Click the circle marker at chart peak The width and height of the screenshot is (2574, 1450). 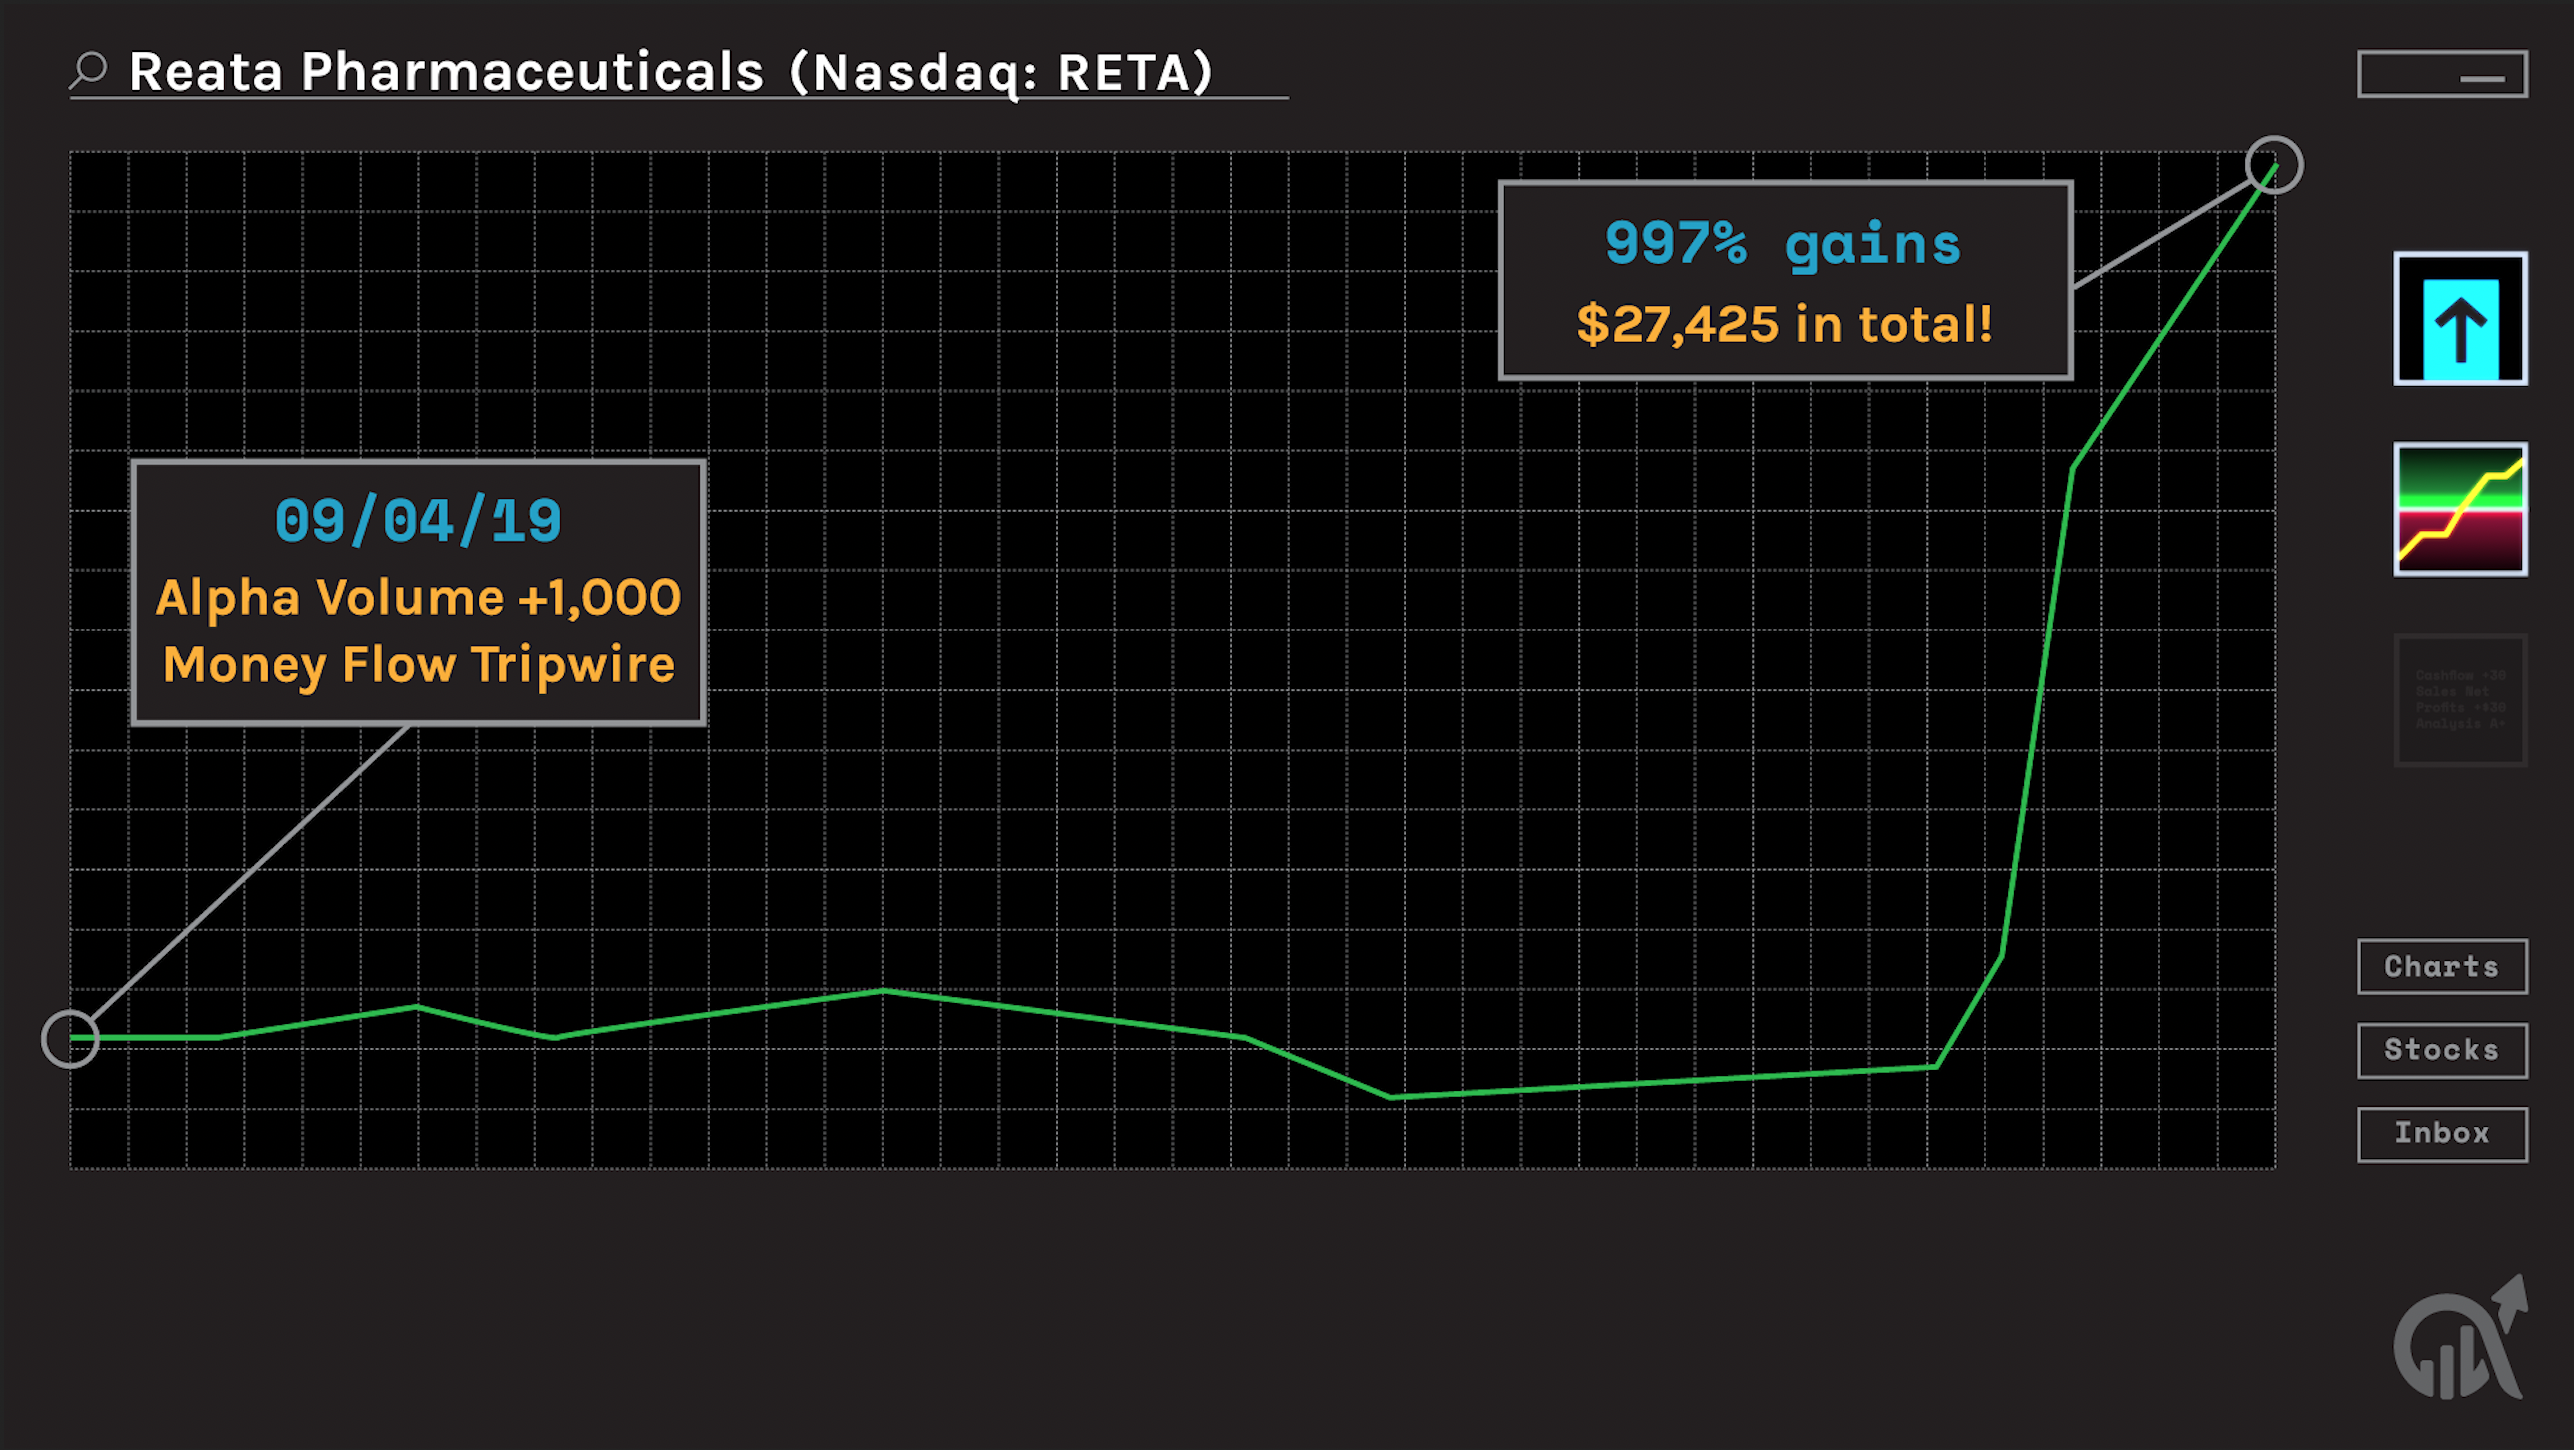2274,165
